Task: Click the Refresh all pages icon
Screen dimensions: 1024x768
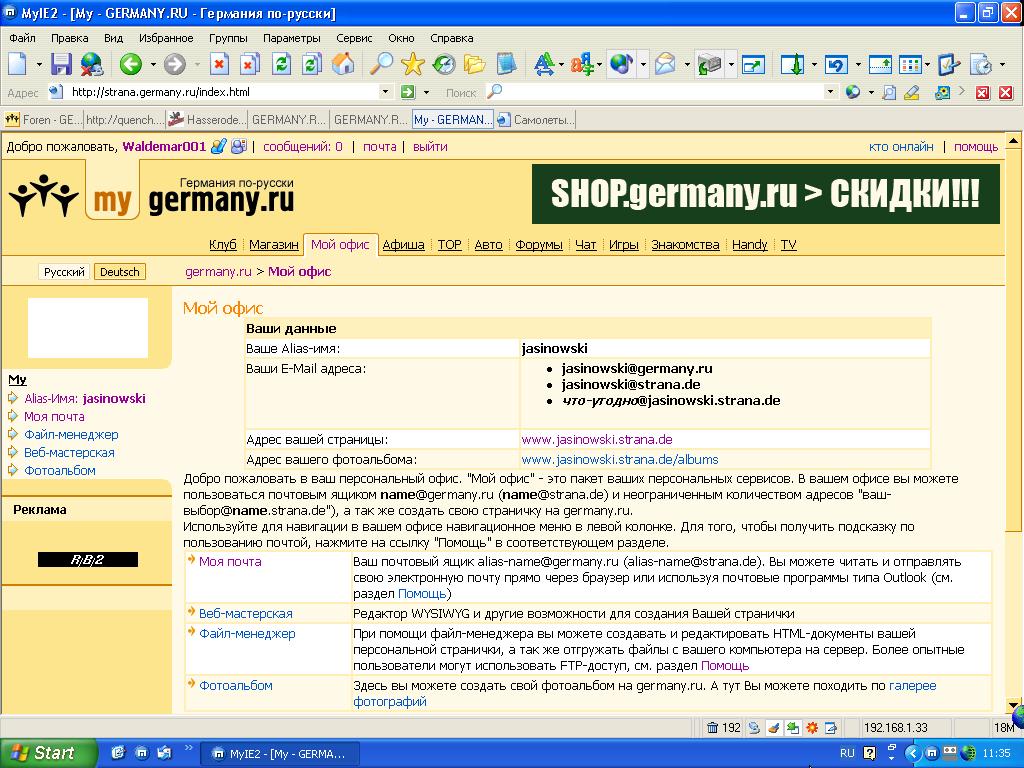Action: (x=312, y=64)
